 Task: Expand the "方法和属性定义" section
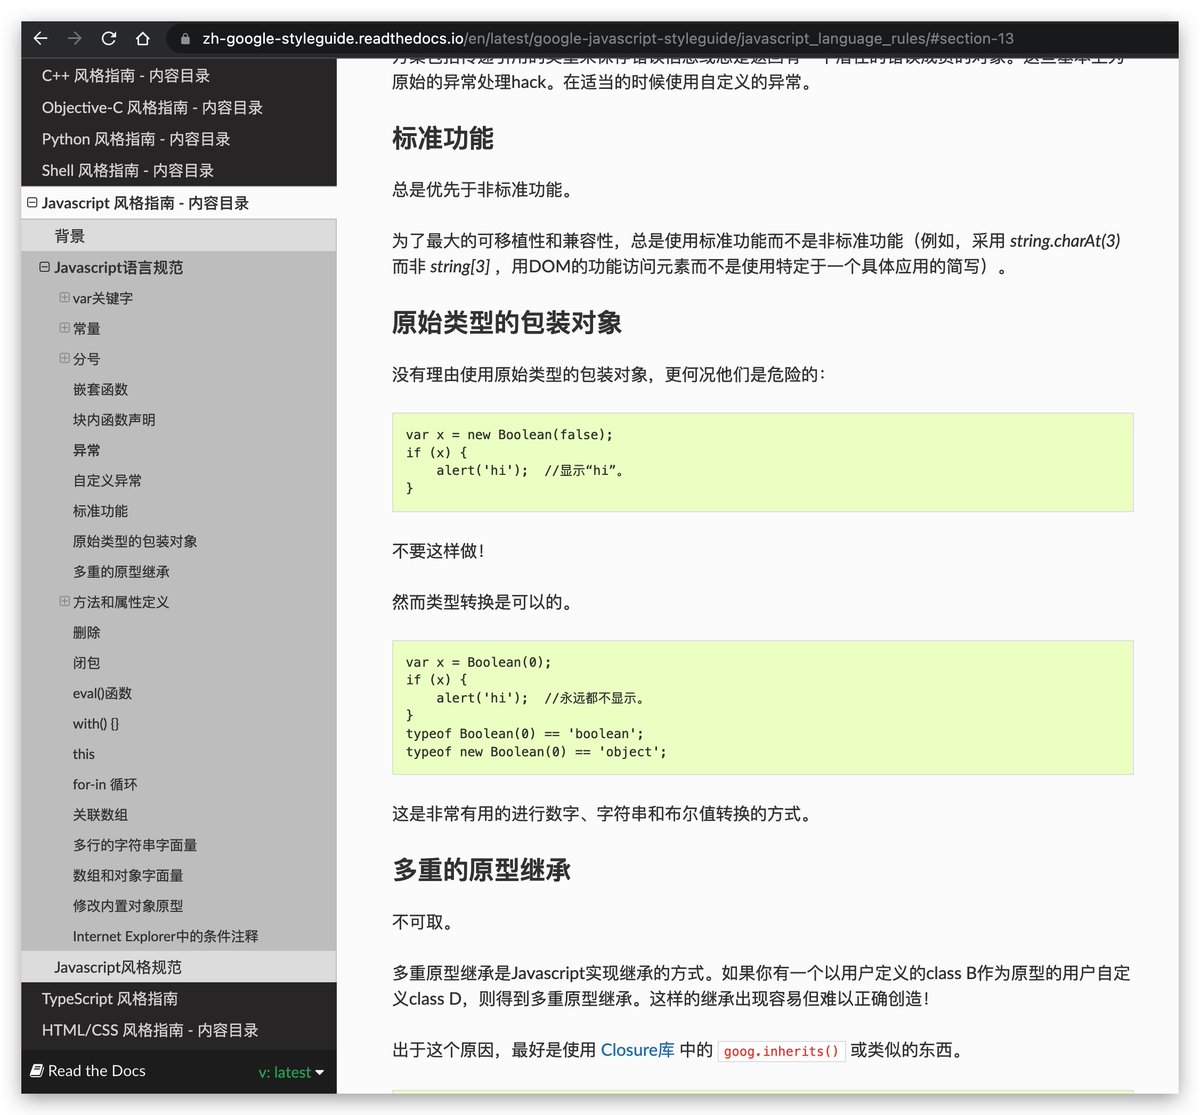[64, 602]
